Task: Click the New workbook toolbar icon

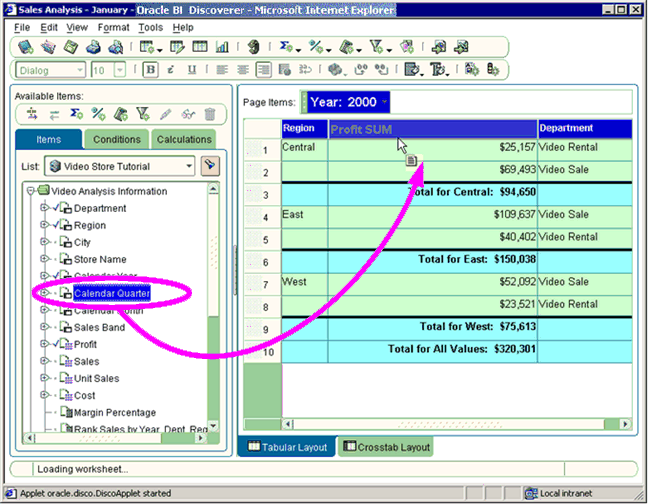Action: point(26,47)
